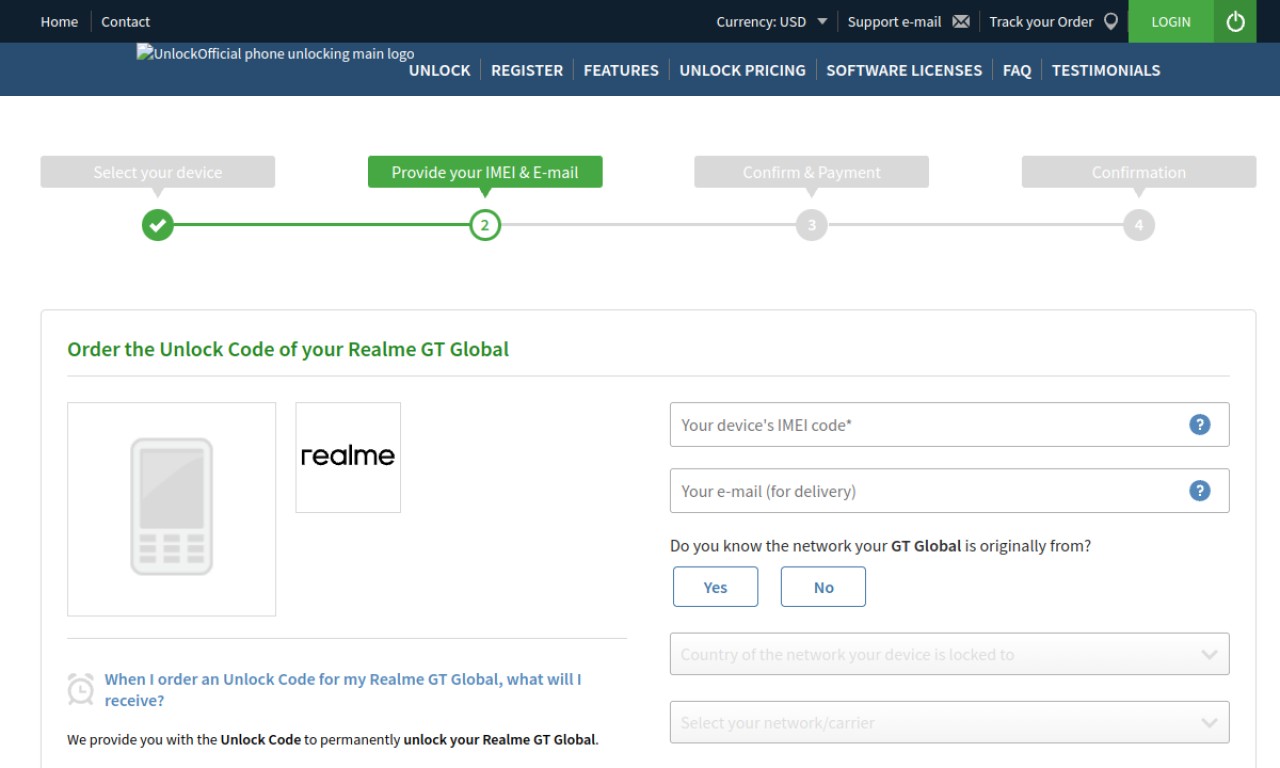Open the Contact link in top bar
The image size is (1280, 768).
125,22
